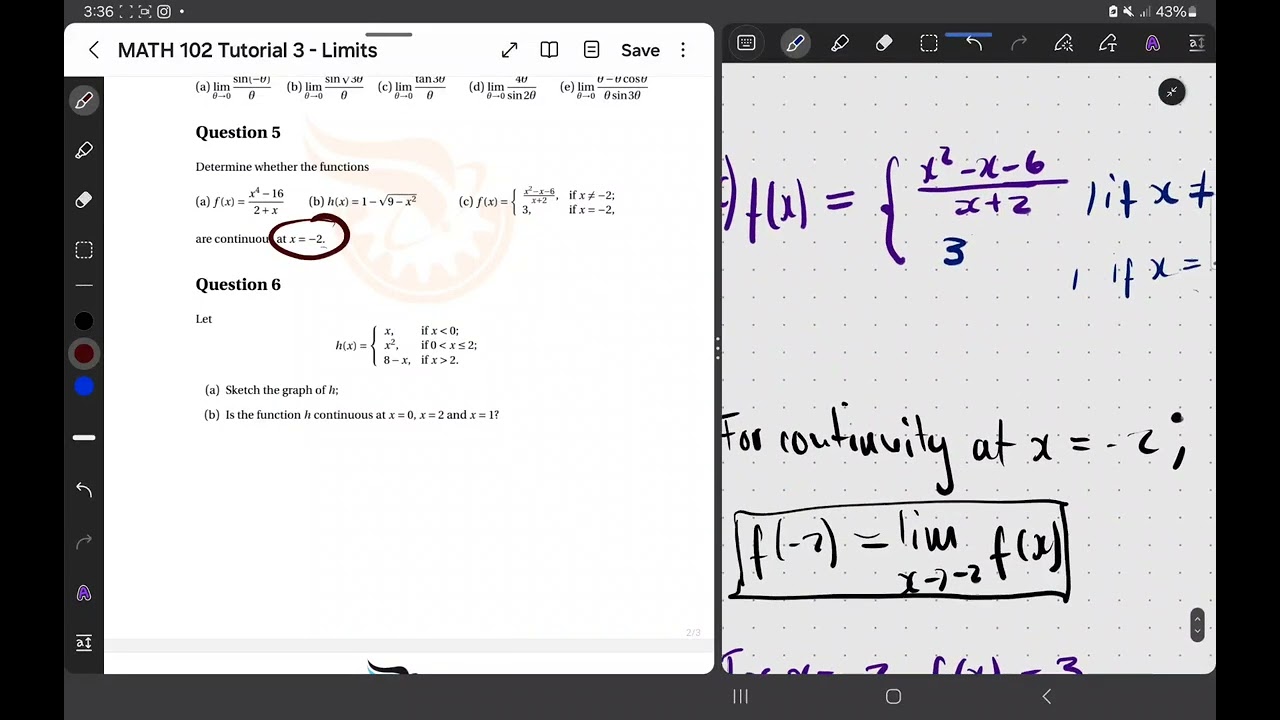Pick the blue pen color
The width and height of the screenshot is (1280, 720).
tap(84, 387)
